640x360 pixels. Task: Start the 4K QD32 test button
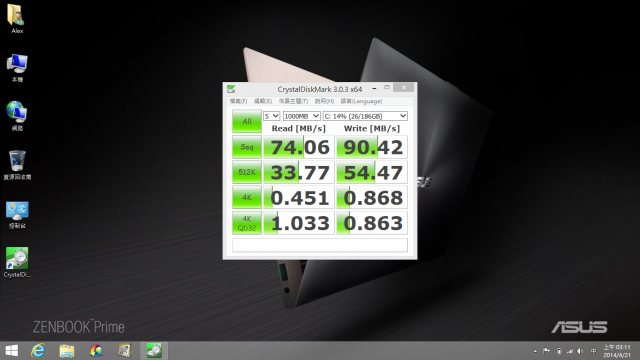pyautogui.click(x=247, y=223)
